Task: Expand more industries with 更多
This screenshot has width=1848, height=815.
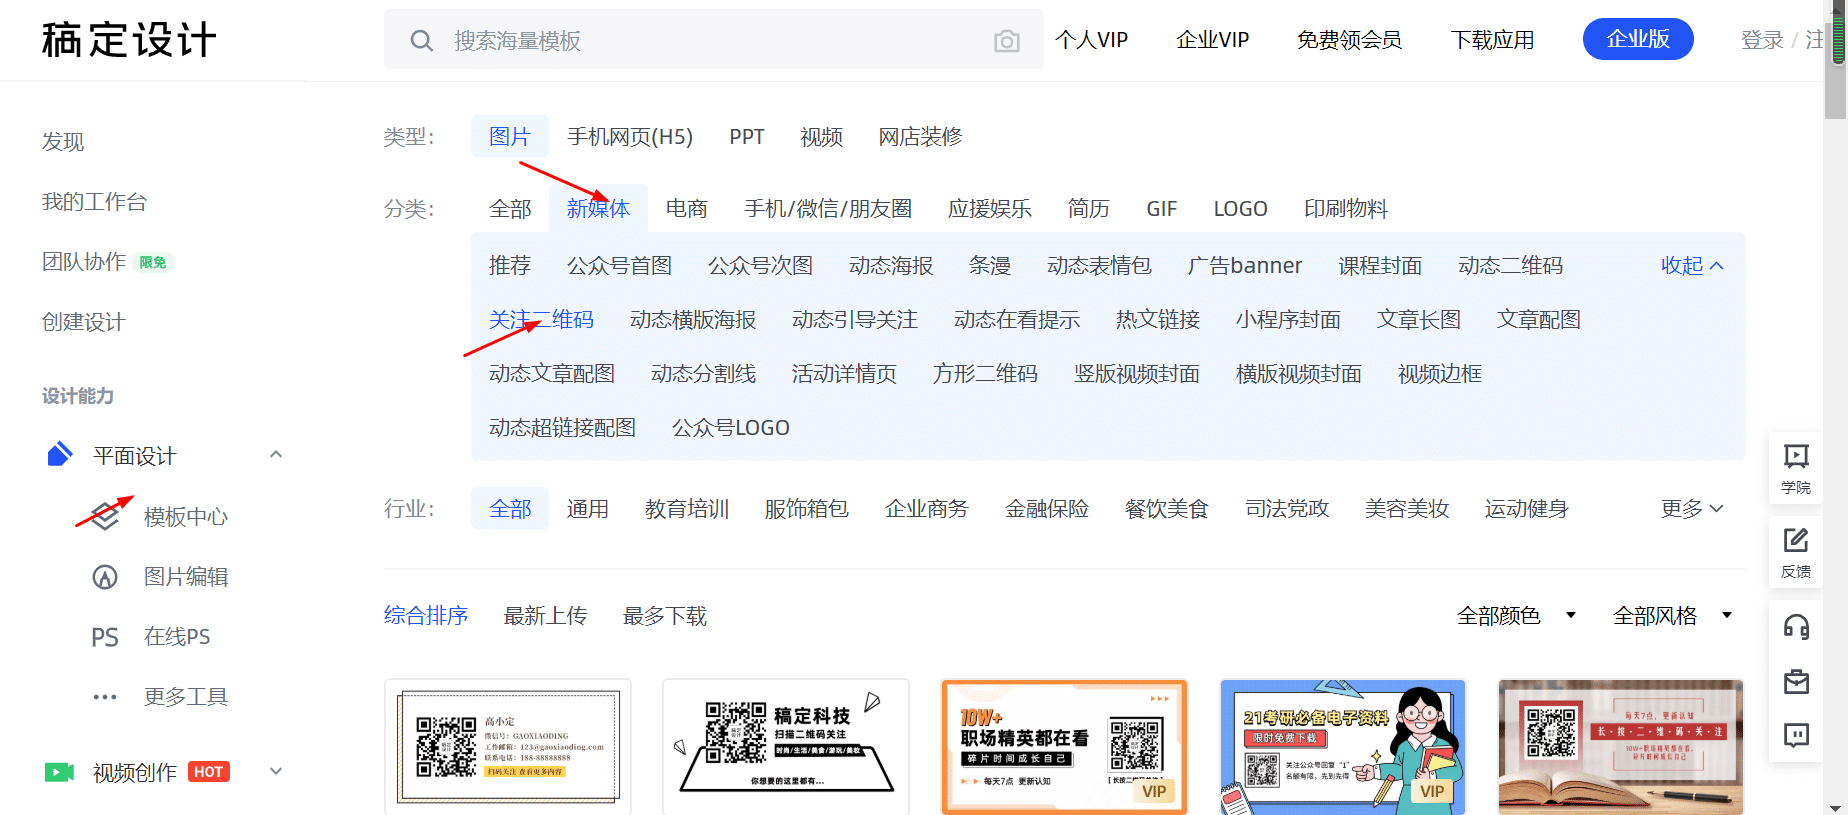Action: pyautogui.click(x=1692, y=509)
